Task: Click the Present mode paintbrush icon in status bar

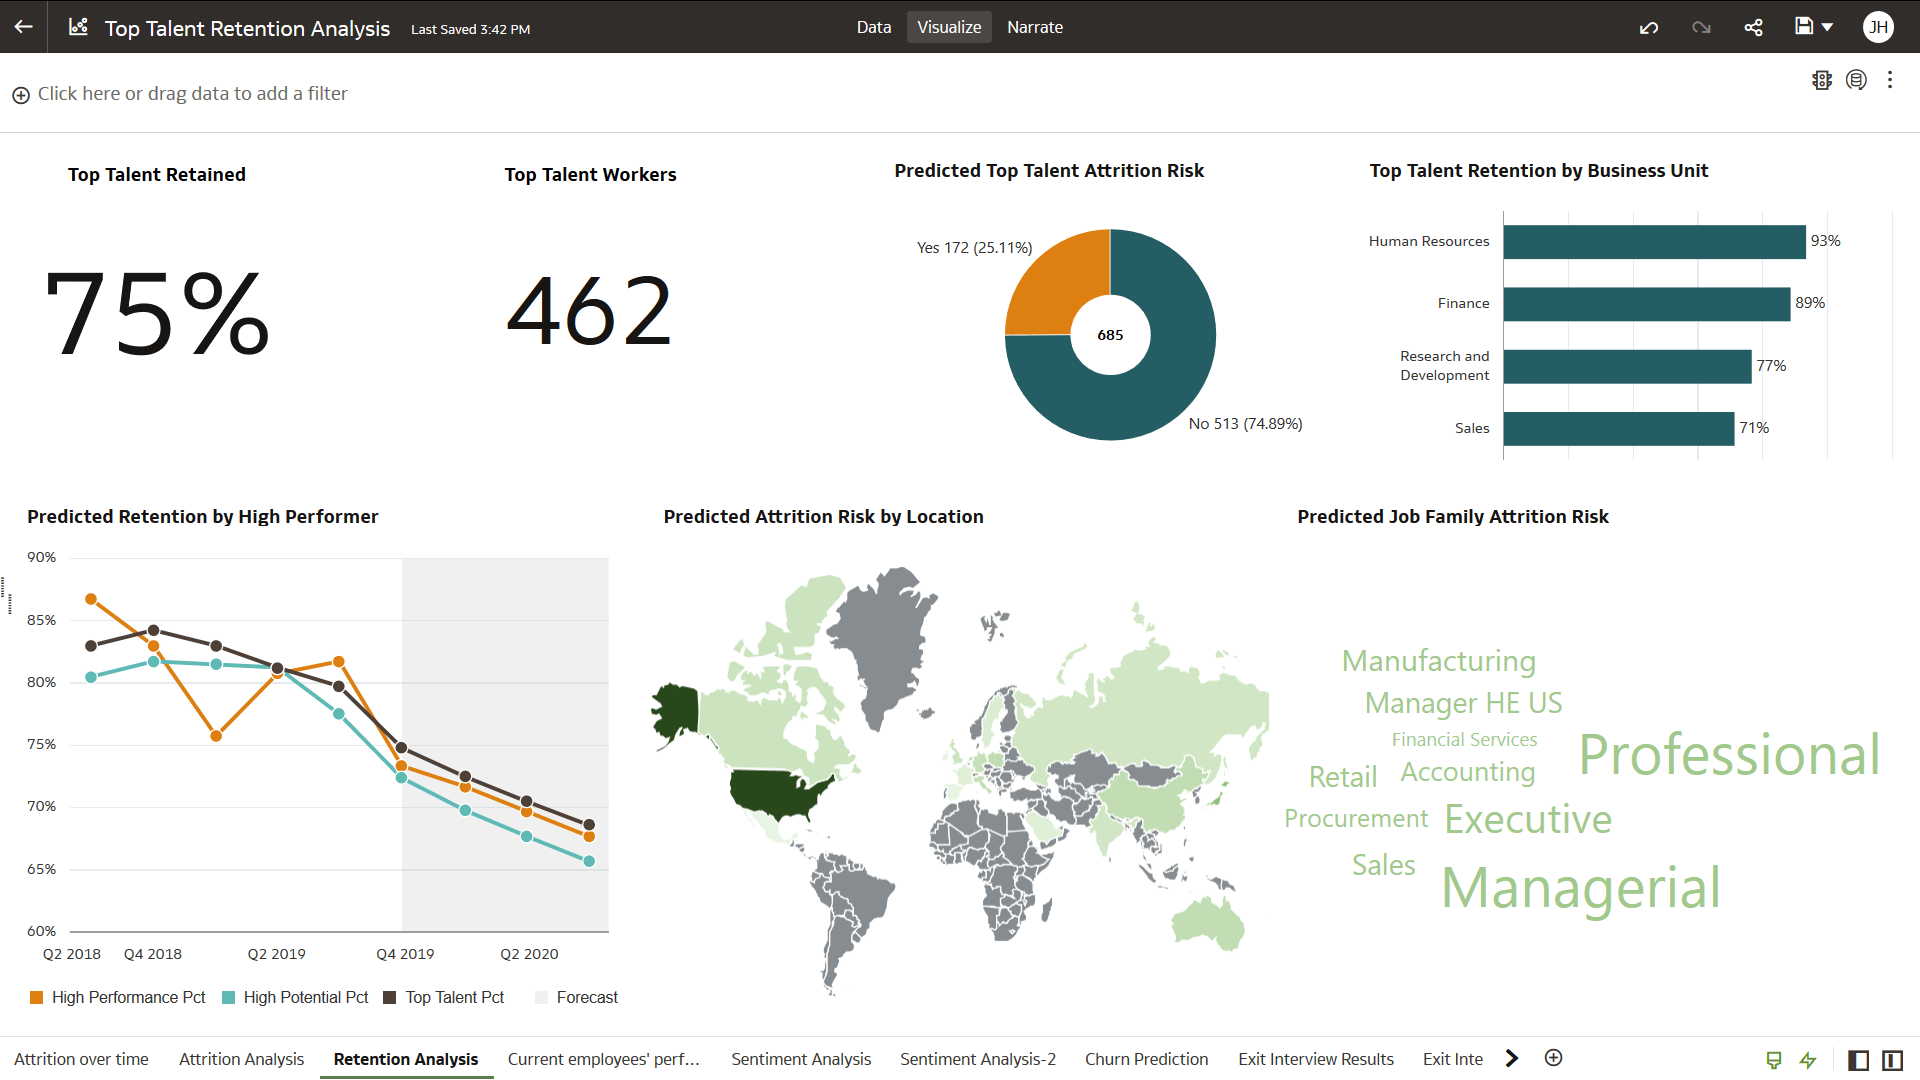Action: [1774, 1059]
